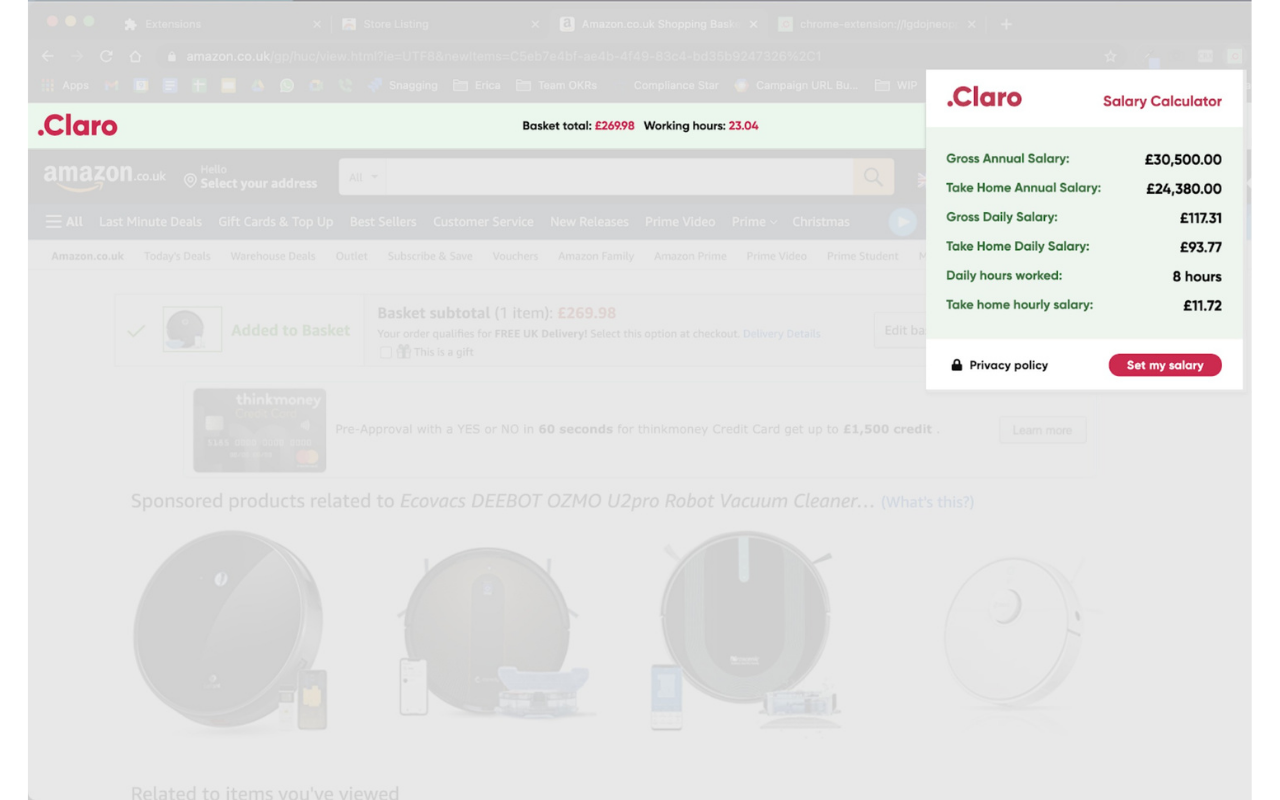Image resolution: width=1280 pixels, height=800 pixels.
Task: Click the Amazon.co.uk logo
Action: click(104, 177)
